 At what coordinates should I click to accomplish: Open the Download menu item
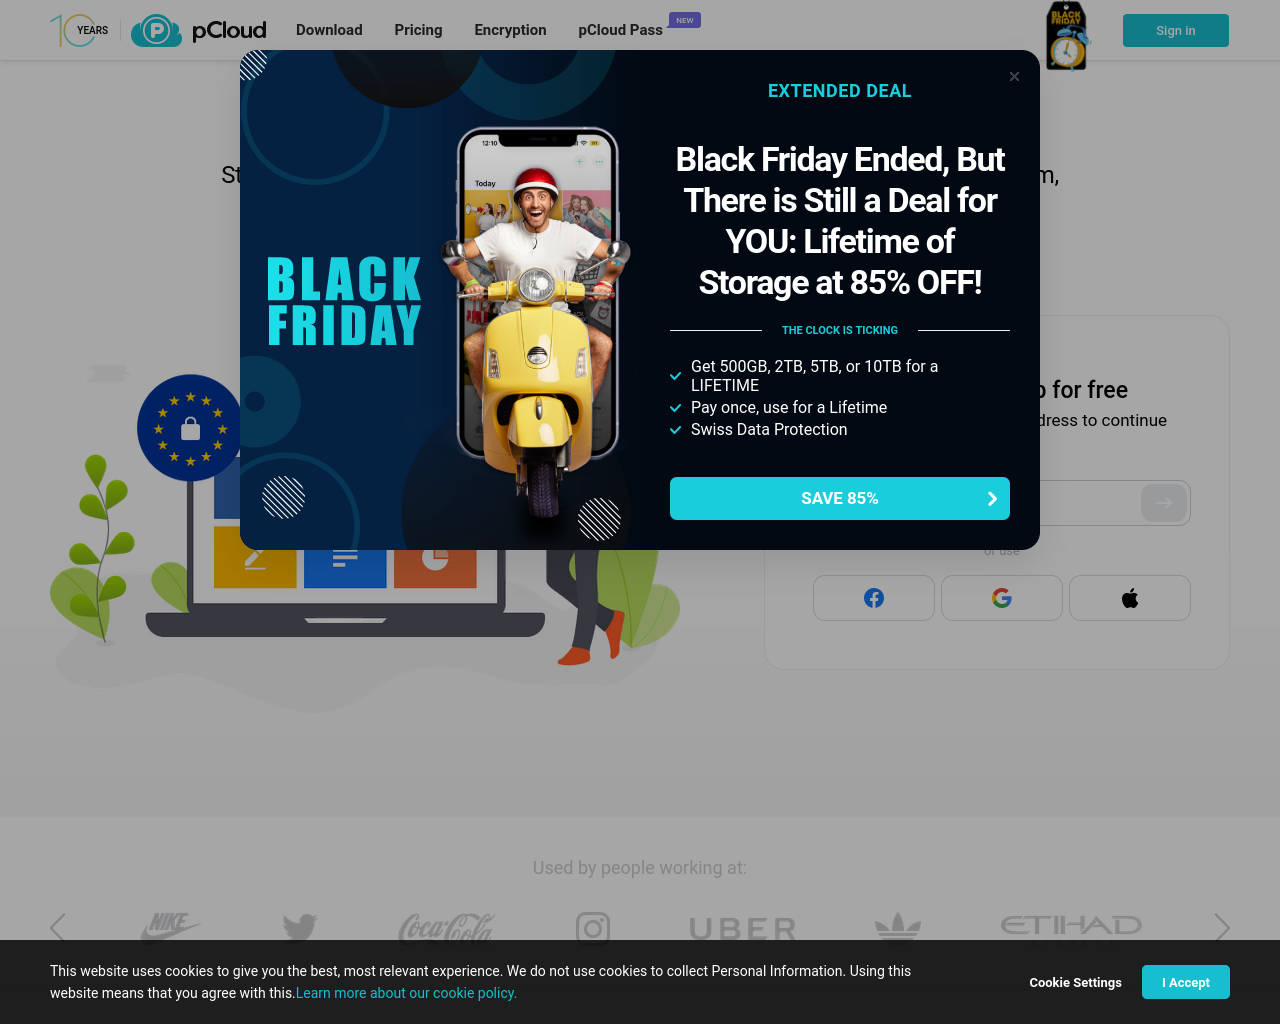329,30
